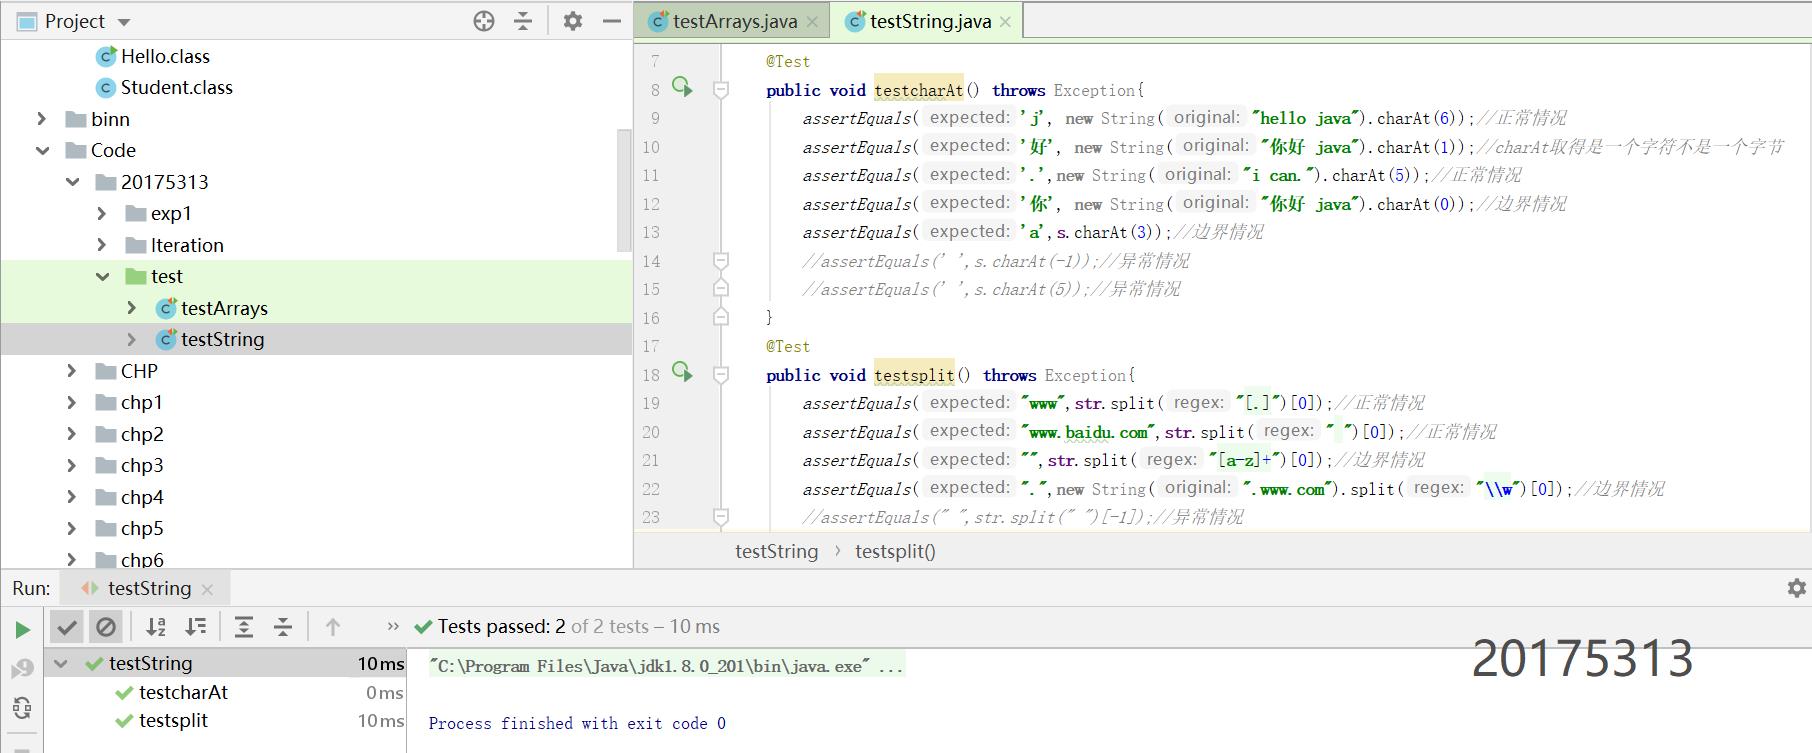Click testString breadcrumb in editor

click(x=776, y=551)
